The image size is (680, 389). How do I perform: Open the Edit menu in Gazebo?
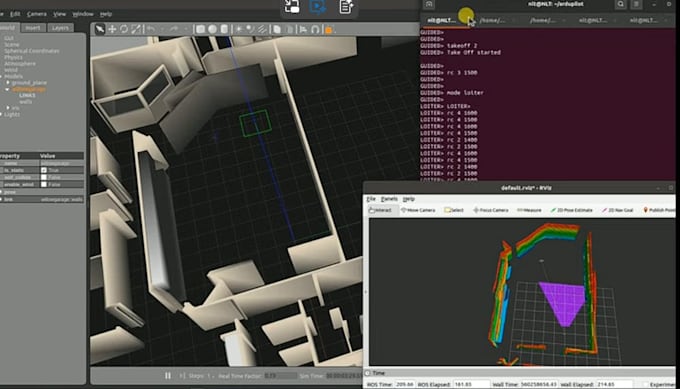[15, 14]
